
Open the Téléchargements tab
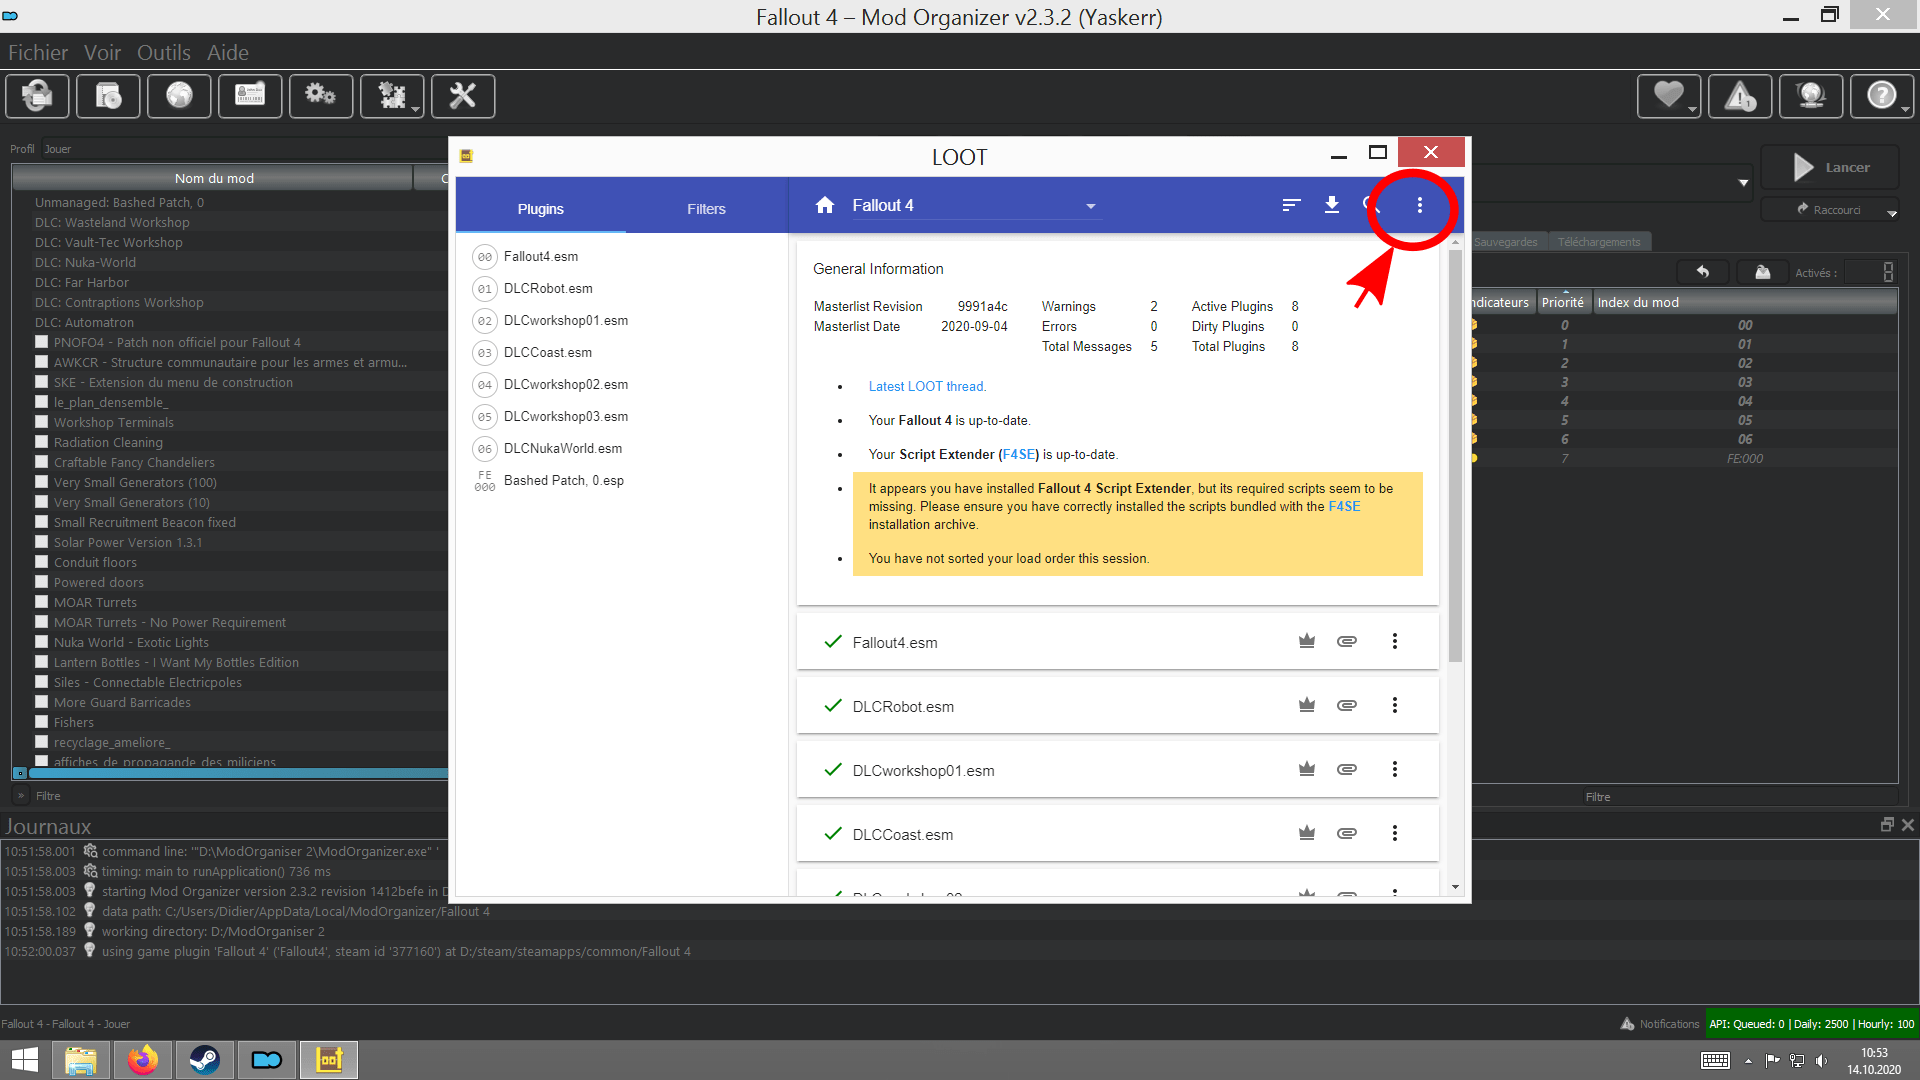point(1599,242)
